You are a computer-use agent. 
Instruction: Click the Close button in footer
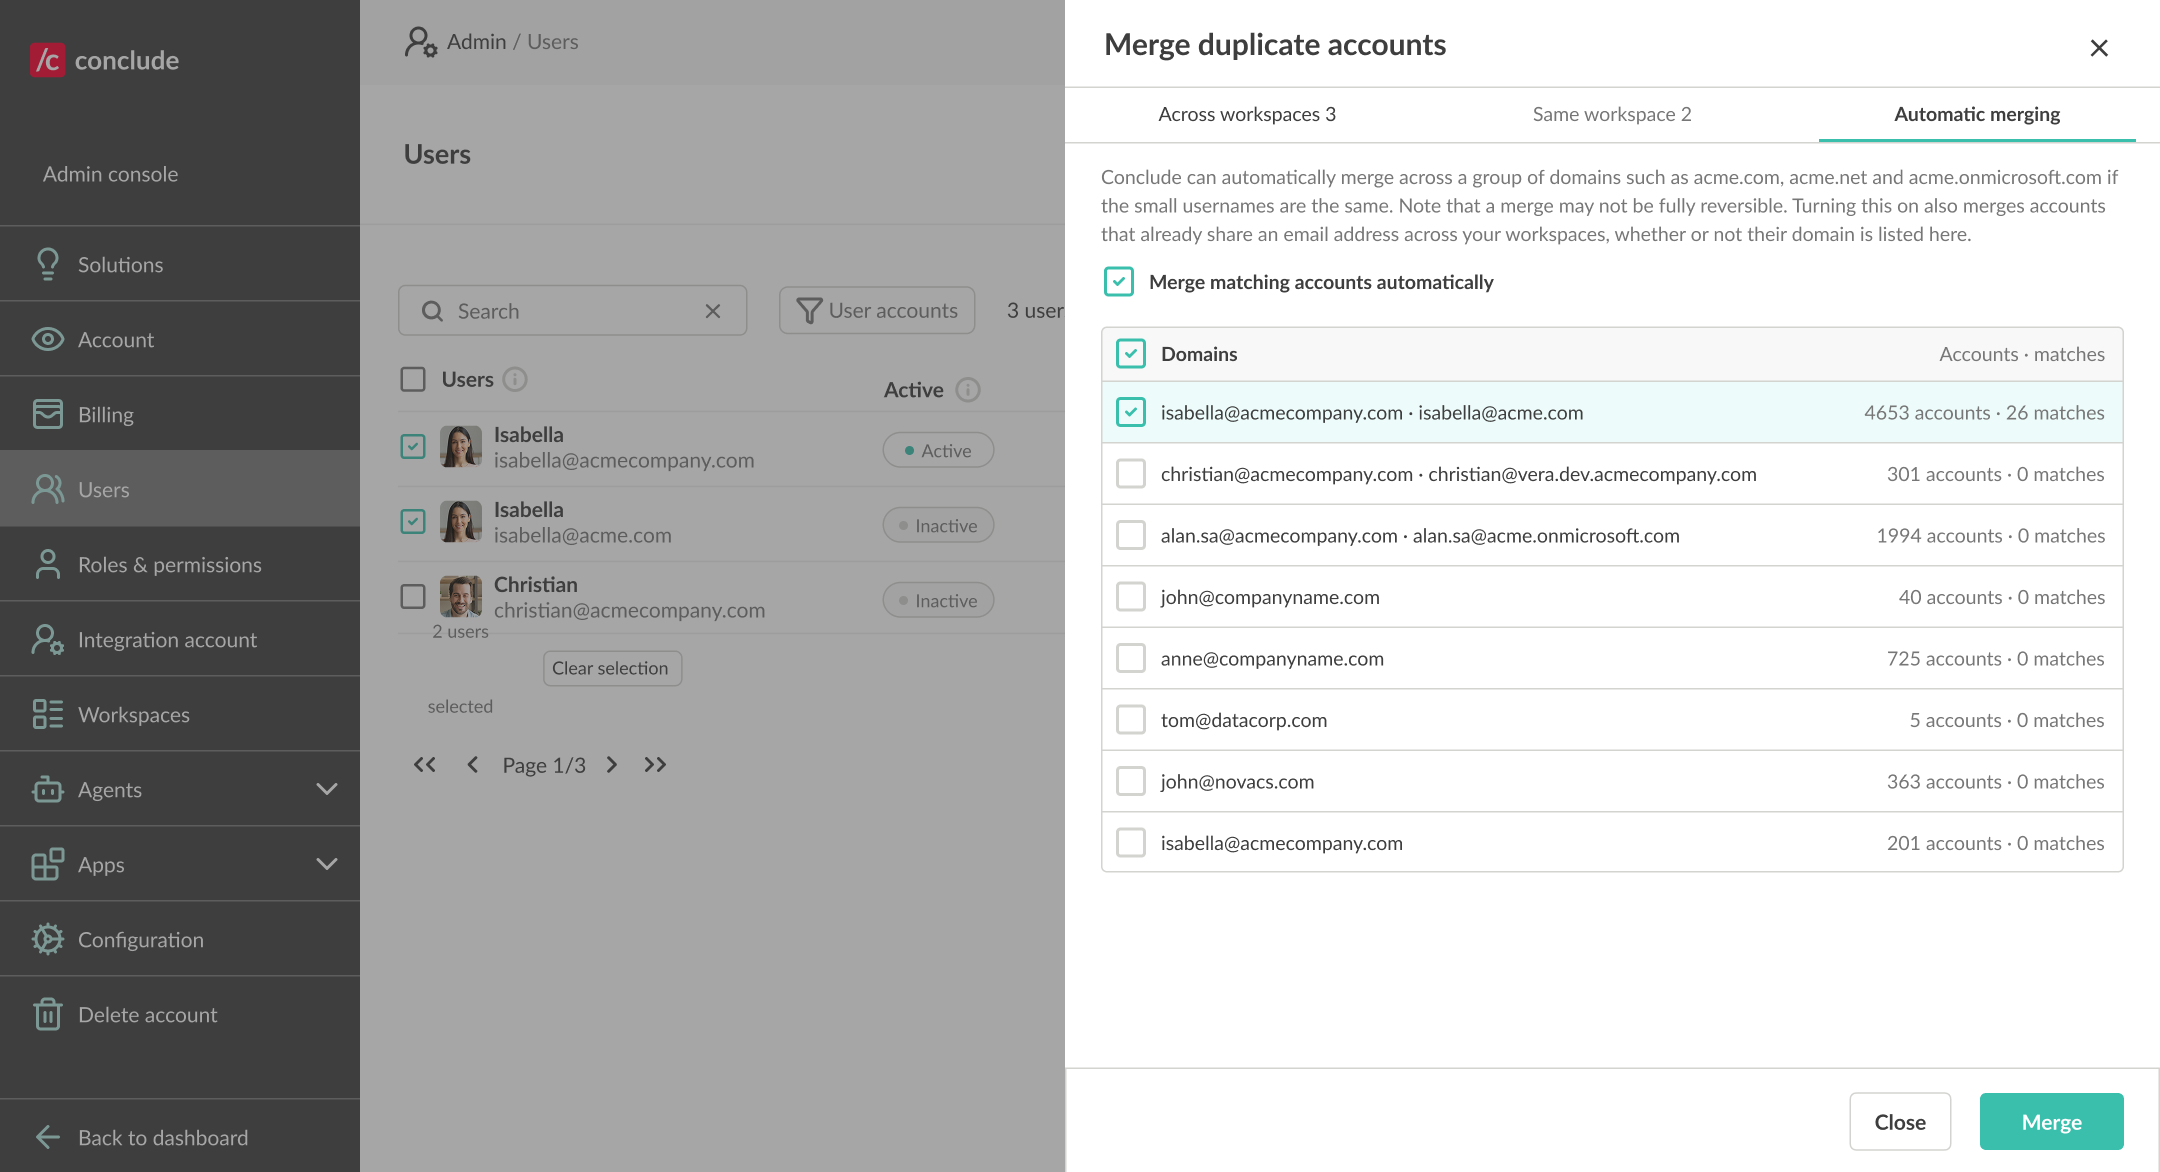click(1900, 1122)
